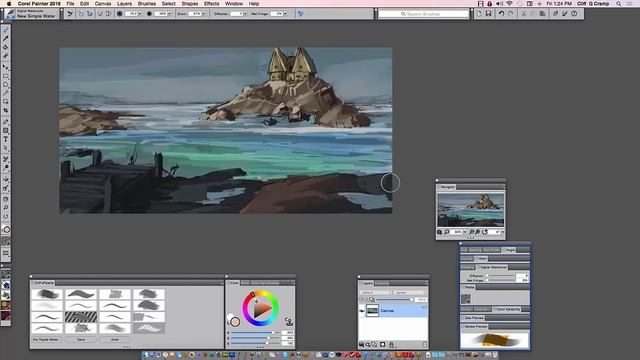Select the Digital Watercolor tab
This screenshot has width=640, height=360.
493,267
